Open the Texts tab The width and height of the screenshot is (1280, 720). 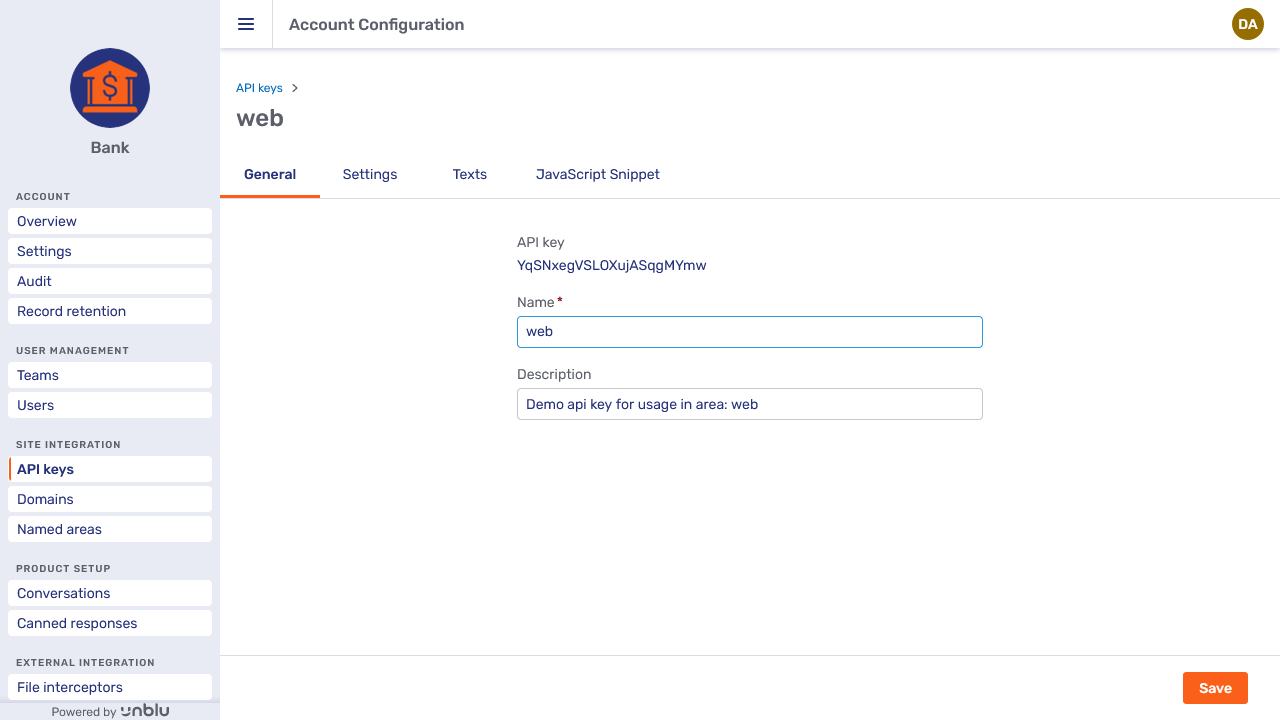(469, 174)
